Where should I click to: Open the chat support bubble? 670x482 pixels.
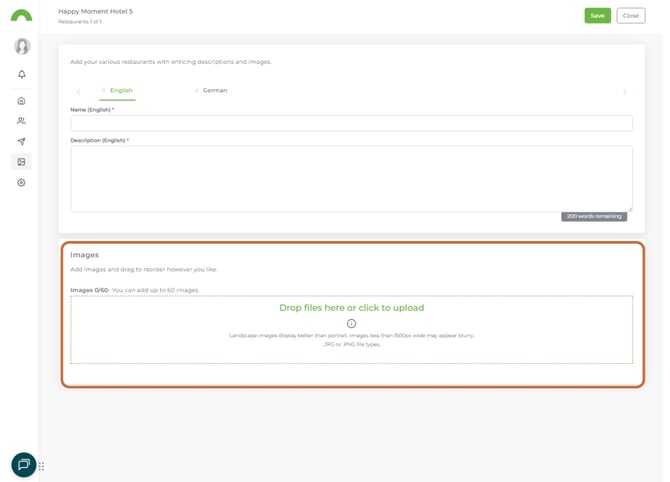click(24, 465)
